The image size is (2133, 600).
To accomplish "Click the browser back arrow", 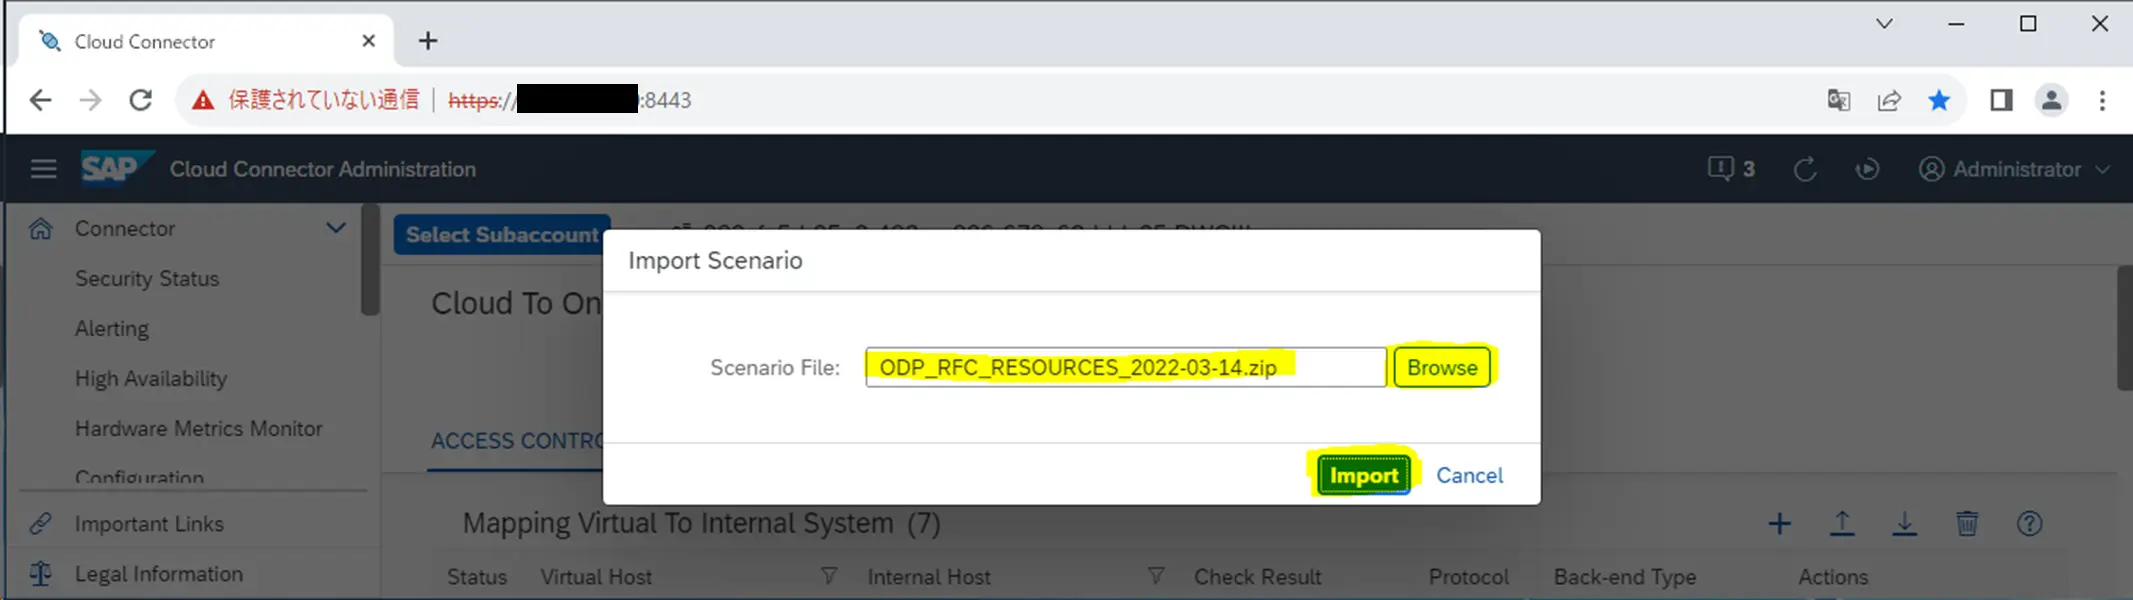I will pos(40,100).
